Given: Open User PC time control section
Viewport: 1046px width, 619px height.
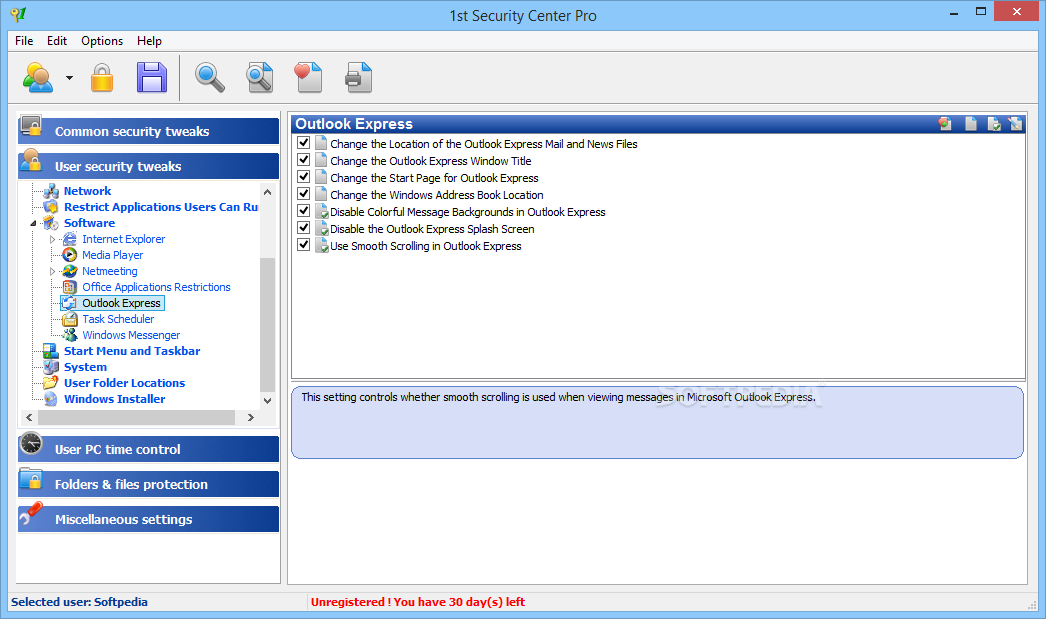Looking at the screenshot, I should point(148,449).
